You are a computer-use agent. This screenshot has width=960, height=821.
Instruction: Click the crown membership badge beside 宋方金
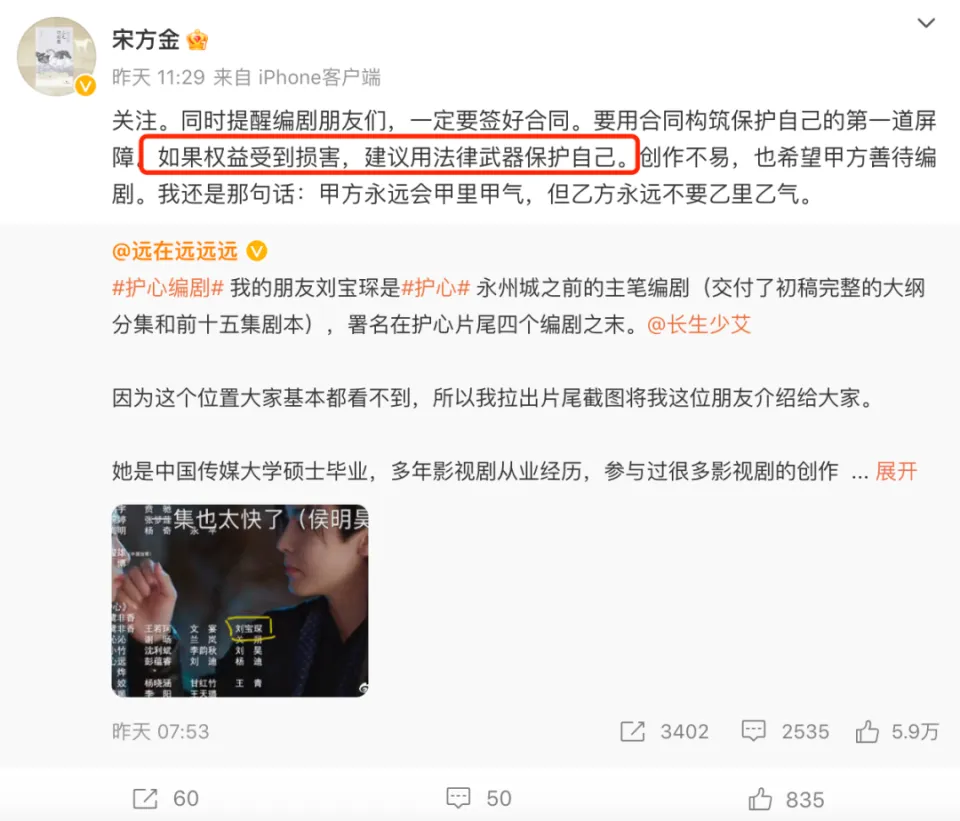click(x=197, y=40)
